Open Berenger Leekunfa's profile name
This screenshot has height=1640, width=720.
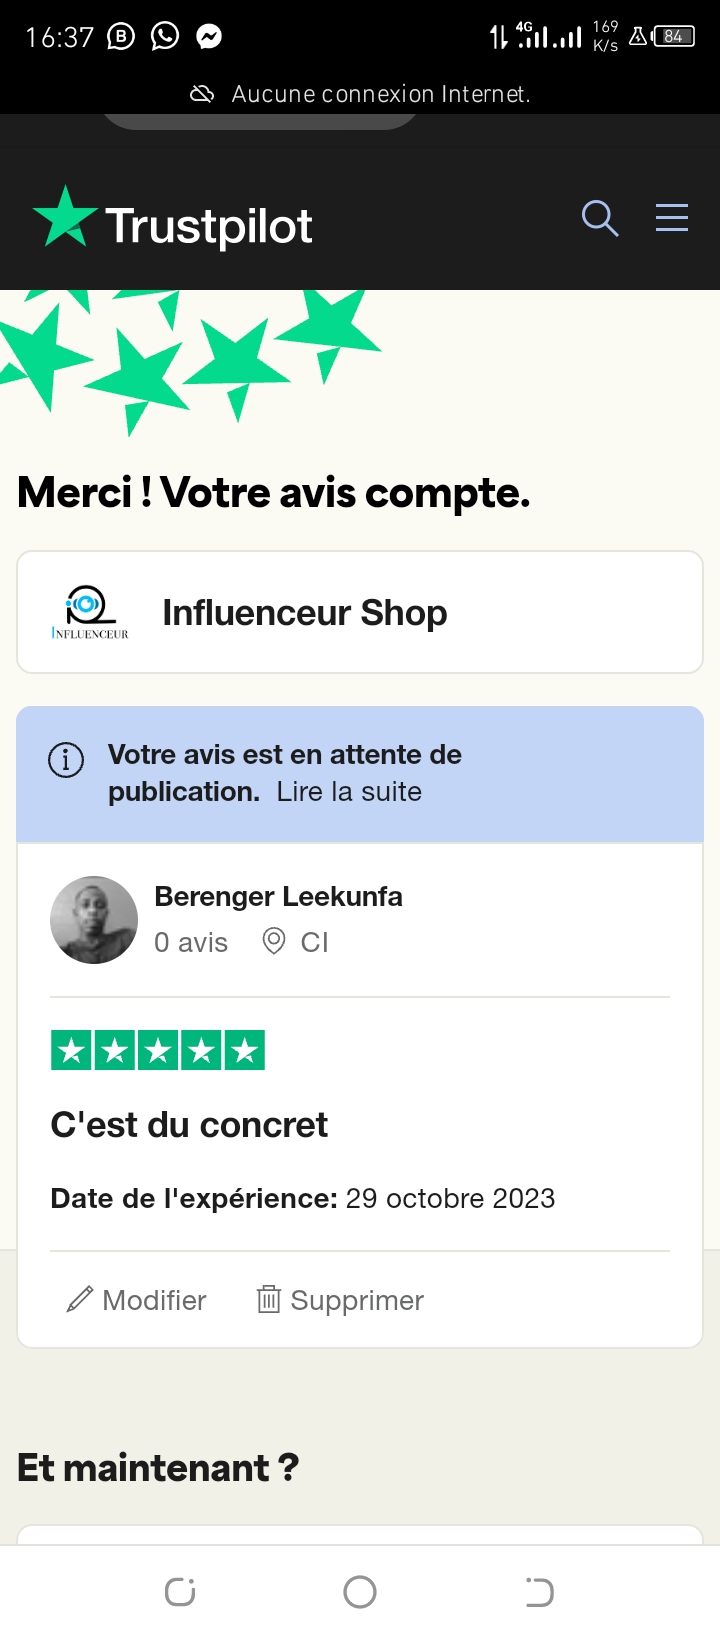pyautogui.click(x=278, y=896)
